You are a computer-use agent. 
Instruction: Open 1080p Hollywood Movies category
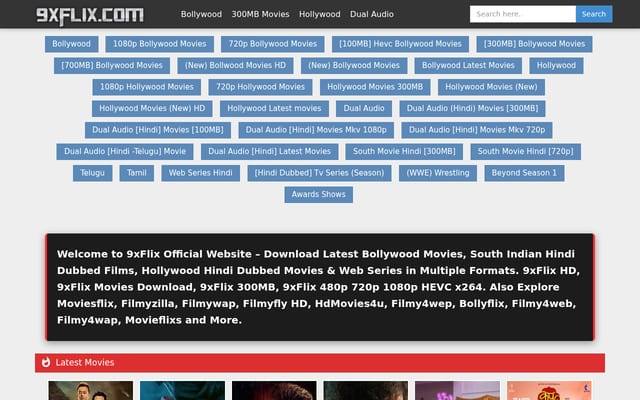click(x=147, y=87)
